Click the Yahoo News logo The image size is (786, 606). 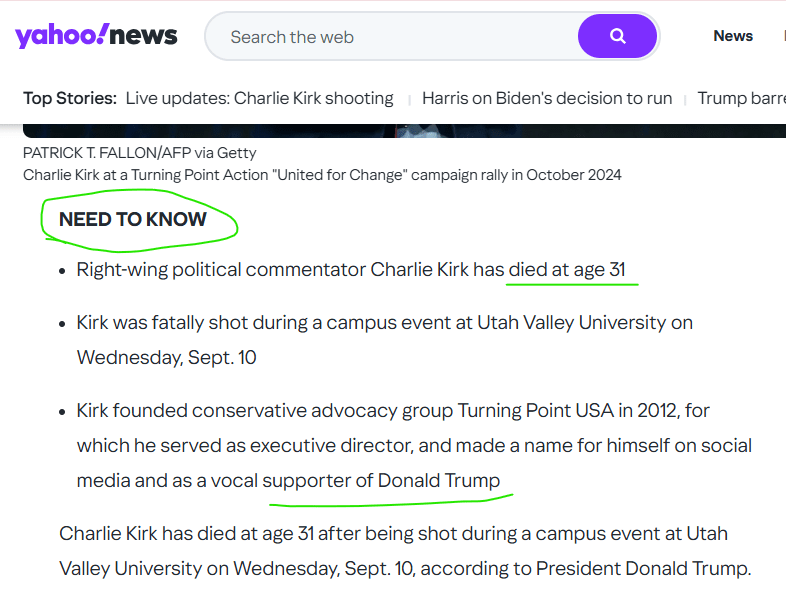click(x=96, y=37)
